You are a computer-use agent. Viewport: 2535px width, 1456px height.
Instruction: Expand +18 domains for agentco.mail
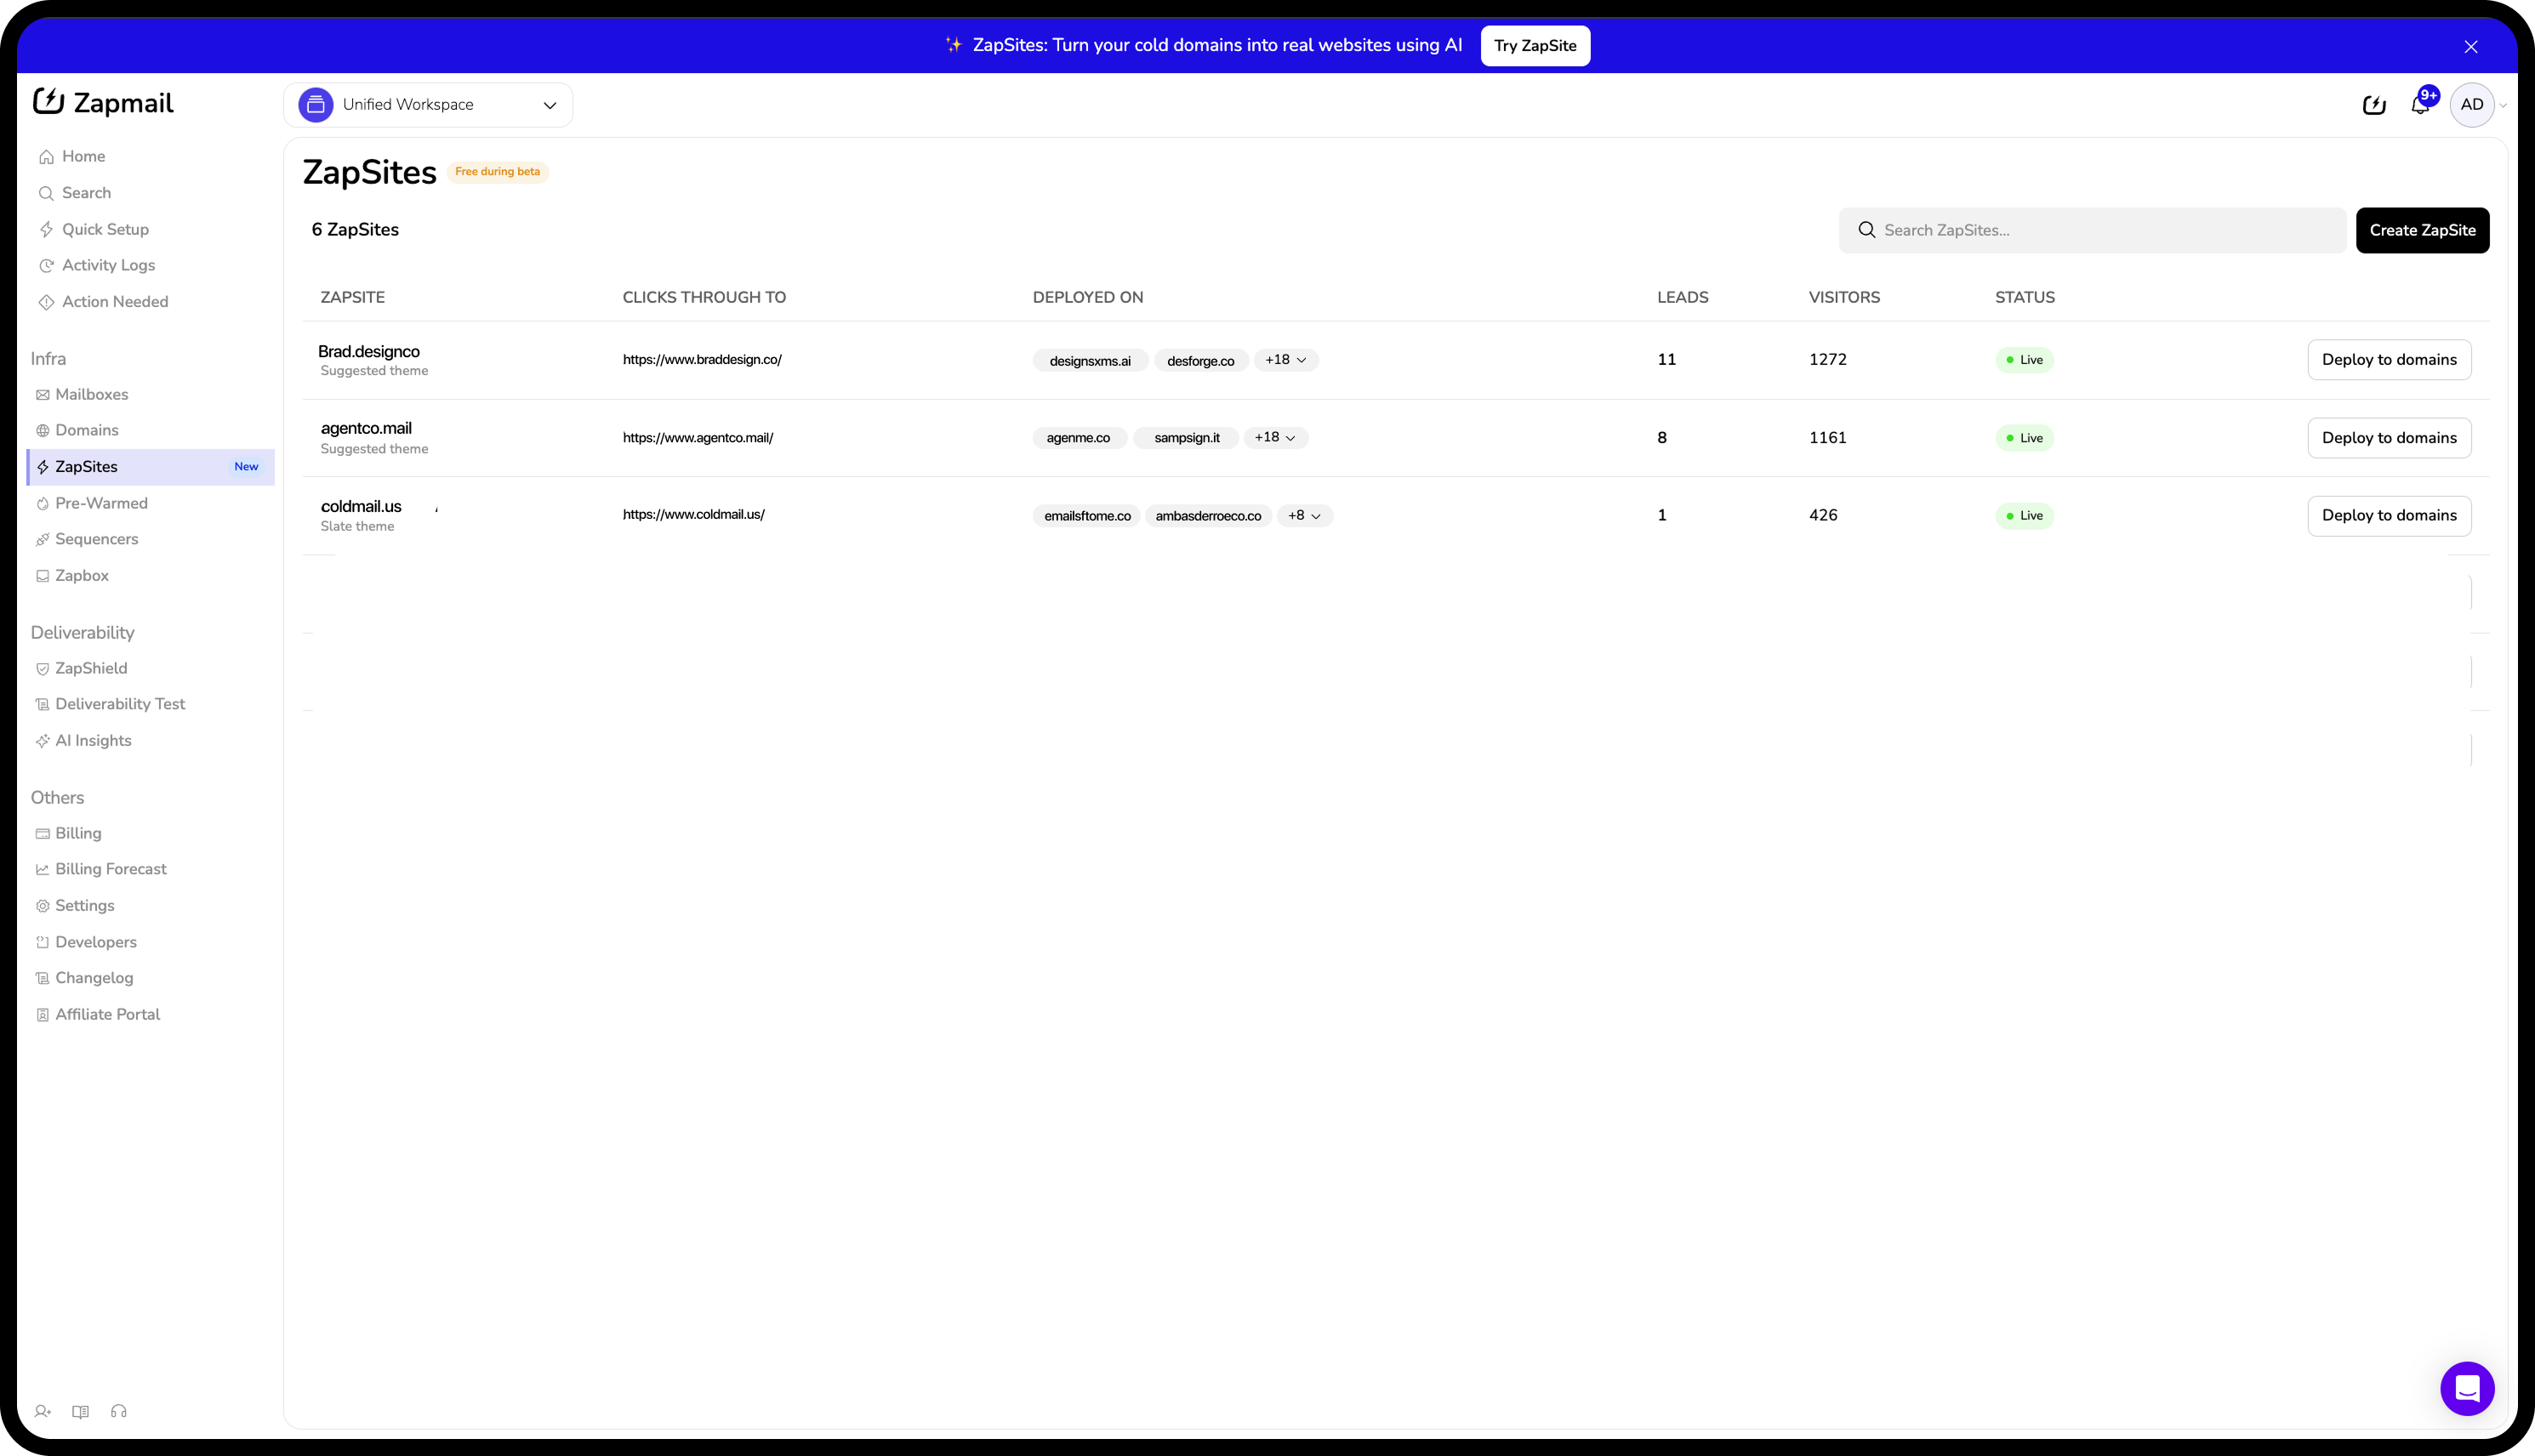(x=1275, y=438)
